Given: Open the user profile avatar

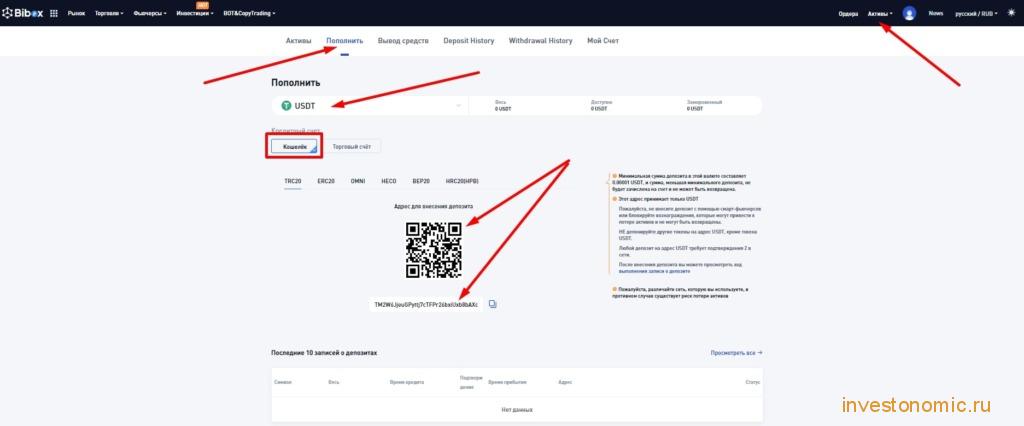Looking at the screenshot, I should (x=909, y=13).
